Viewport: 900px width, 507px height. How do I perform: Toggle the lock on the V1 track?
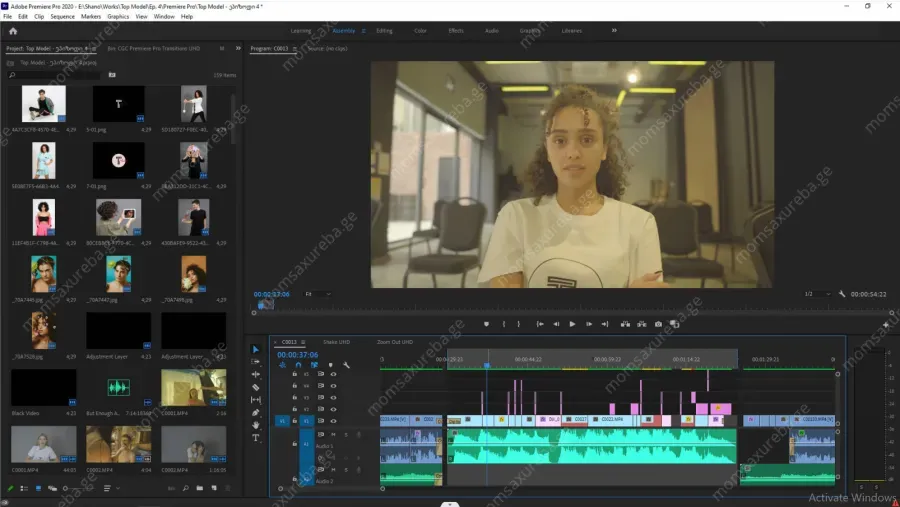[294, 421]
